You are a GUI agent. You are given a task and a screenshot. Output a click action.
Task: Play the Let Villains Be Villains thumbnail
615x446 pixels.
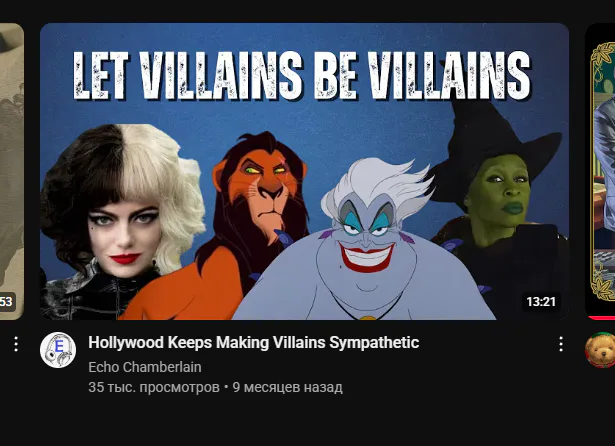coord(304,171)
